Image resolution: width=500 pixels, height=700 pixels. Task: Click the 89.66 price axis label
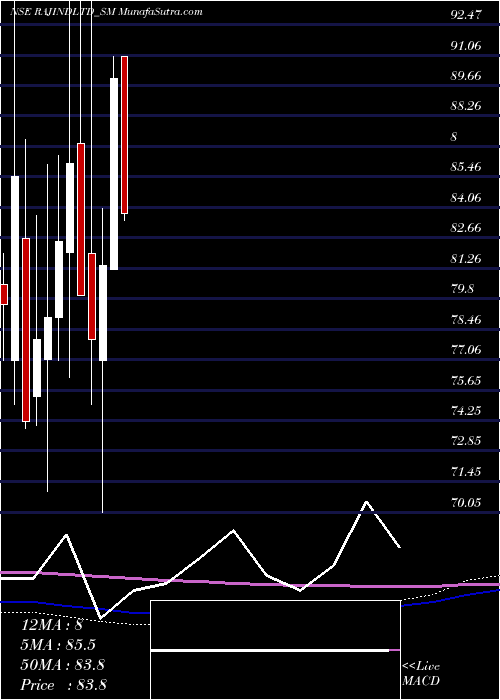click(x=466, y=75)
